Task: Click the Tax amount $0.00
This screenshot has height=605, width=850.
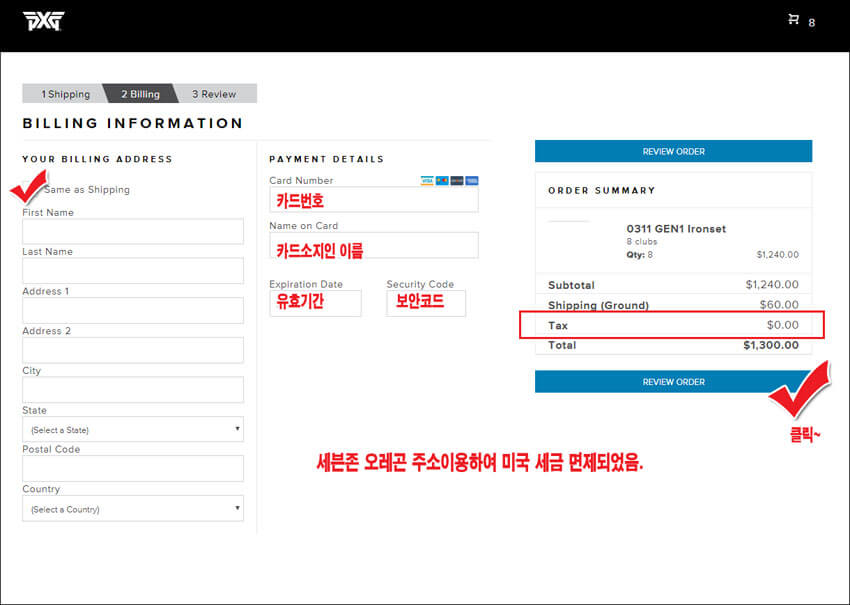Action: click(783, 325)
